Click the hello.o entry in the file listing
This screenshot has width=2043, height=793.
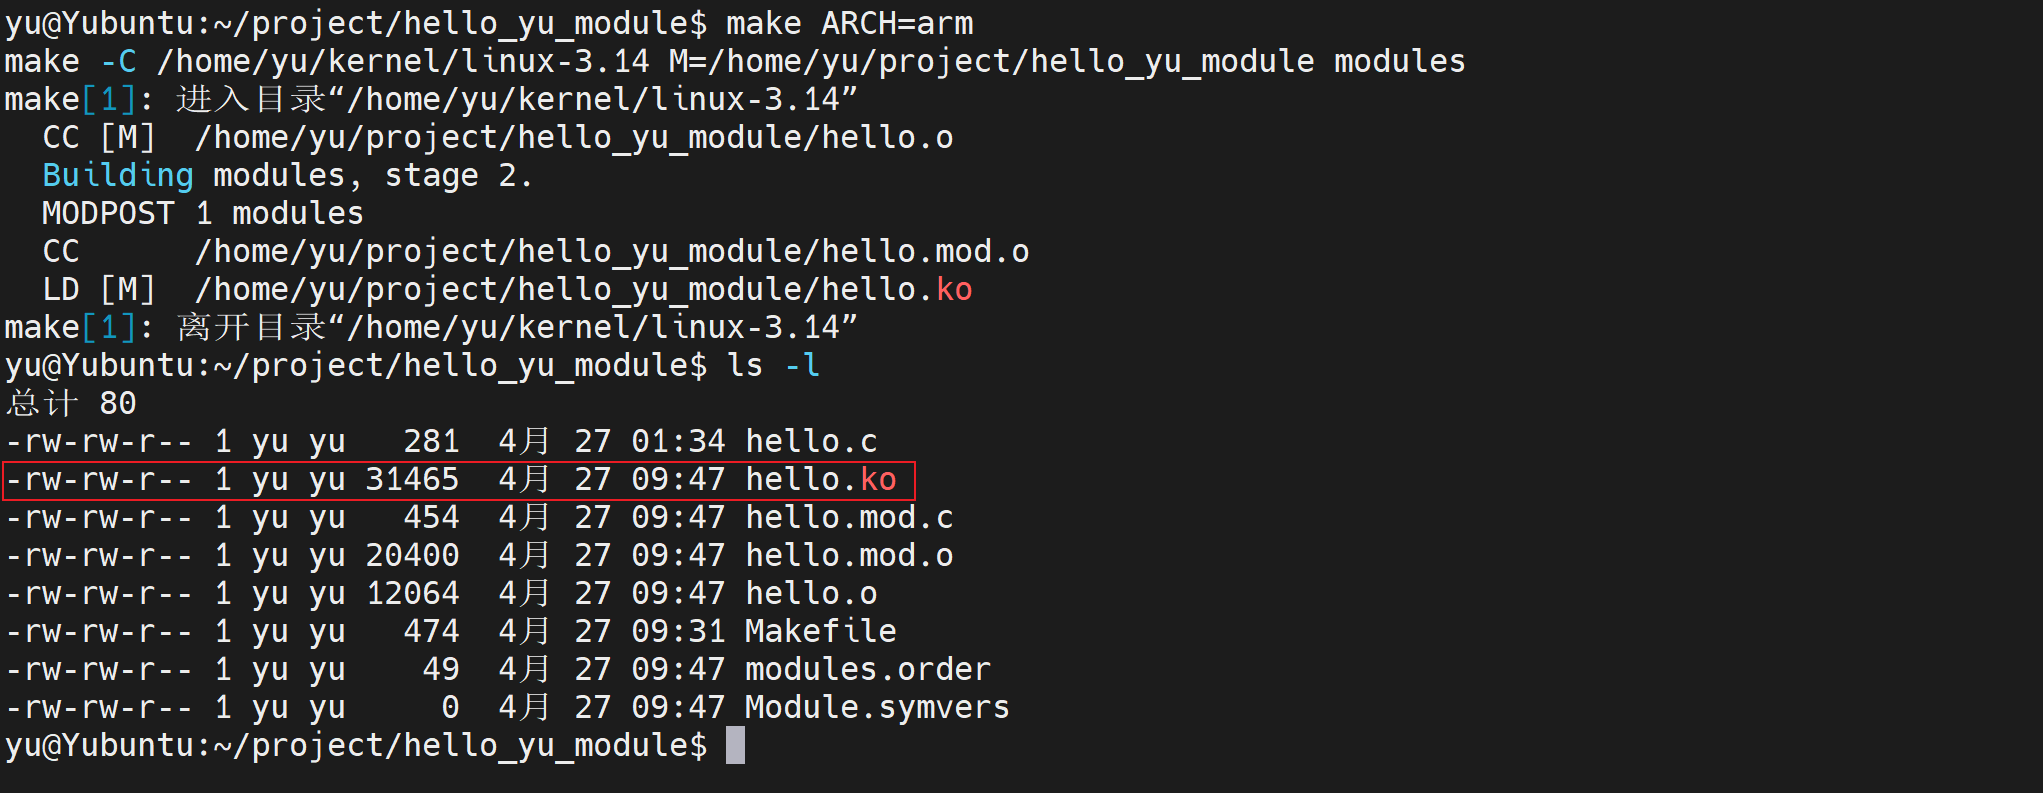[811, 594]
